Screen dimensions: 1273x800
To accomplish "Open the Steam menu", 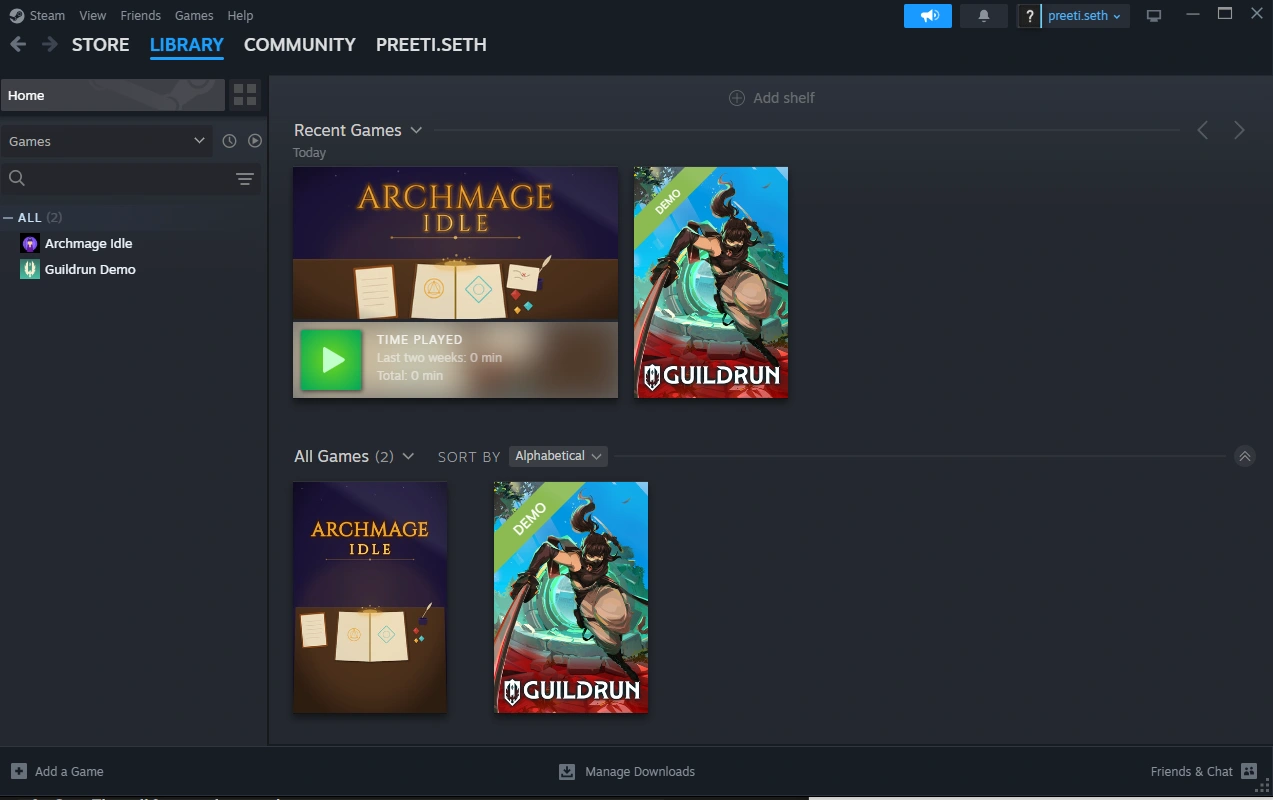I will coord(47,15).
